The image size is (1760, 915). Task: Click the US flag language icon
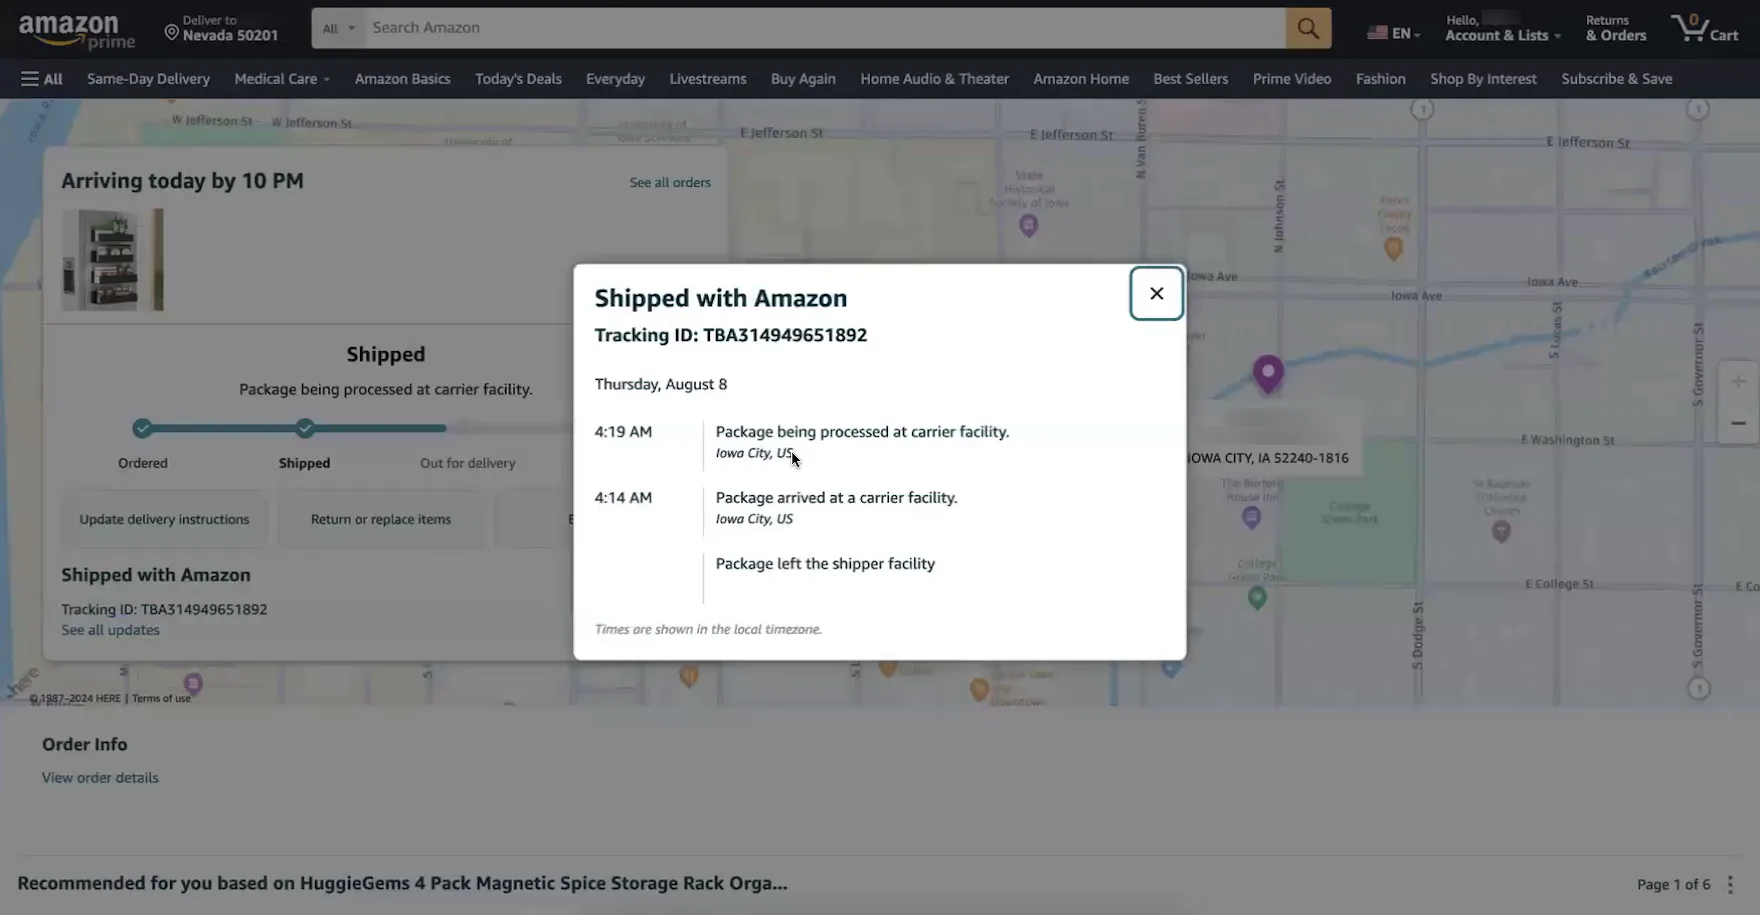click(1377, 33)
